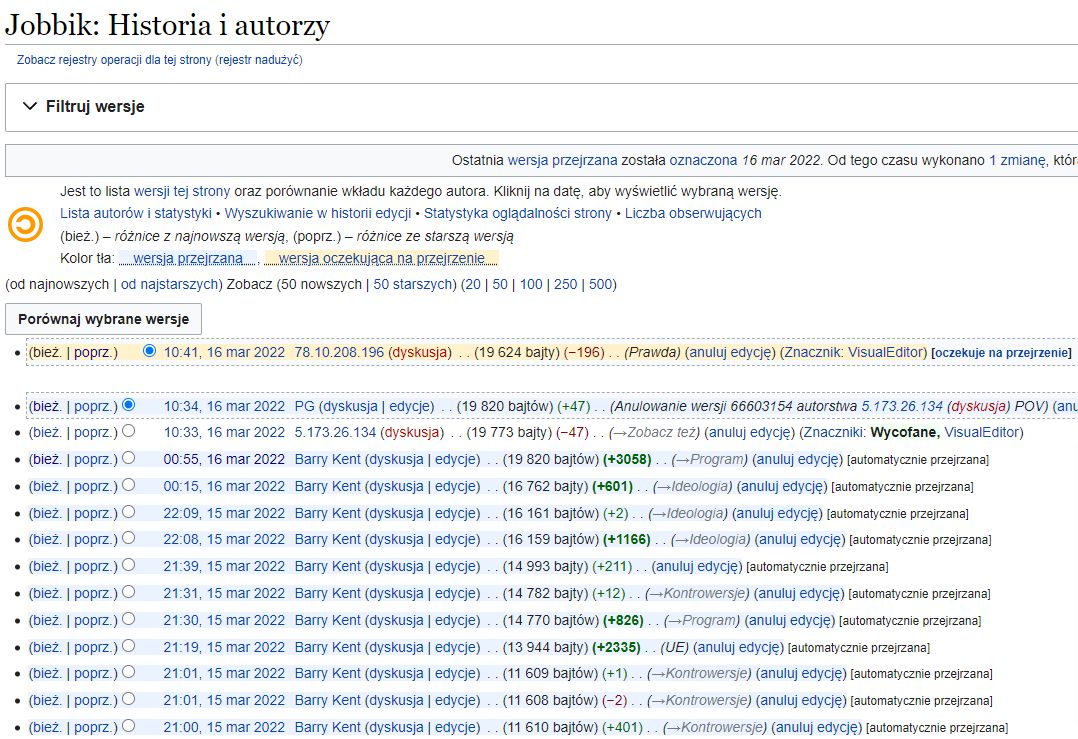Open the 10:41, 16 mar 2022 revision
The height and width of the screenshot is (739, 1078).
click(224, 352)
